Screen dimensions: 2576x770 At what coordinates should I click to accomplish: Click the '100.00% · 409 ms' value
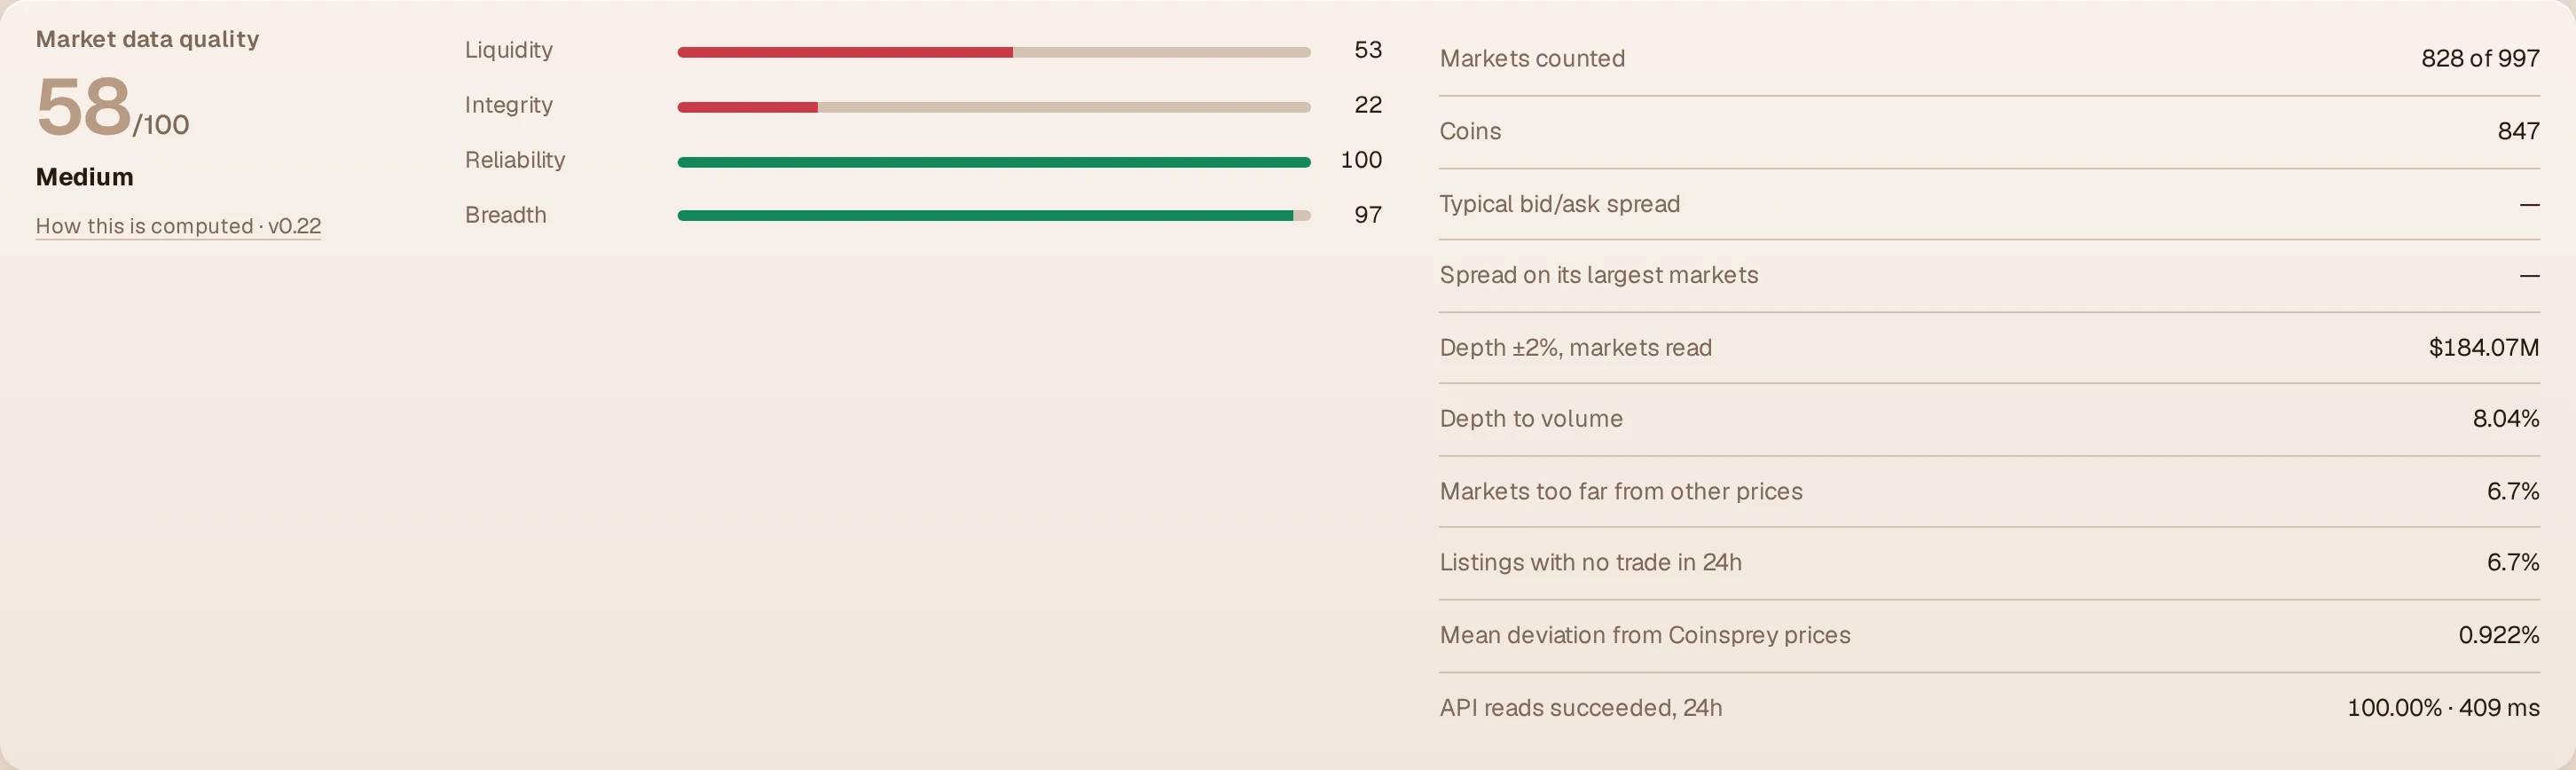tap(2443, 708)
